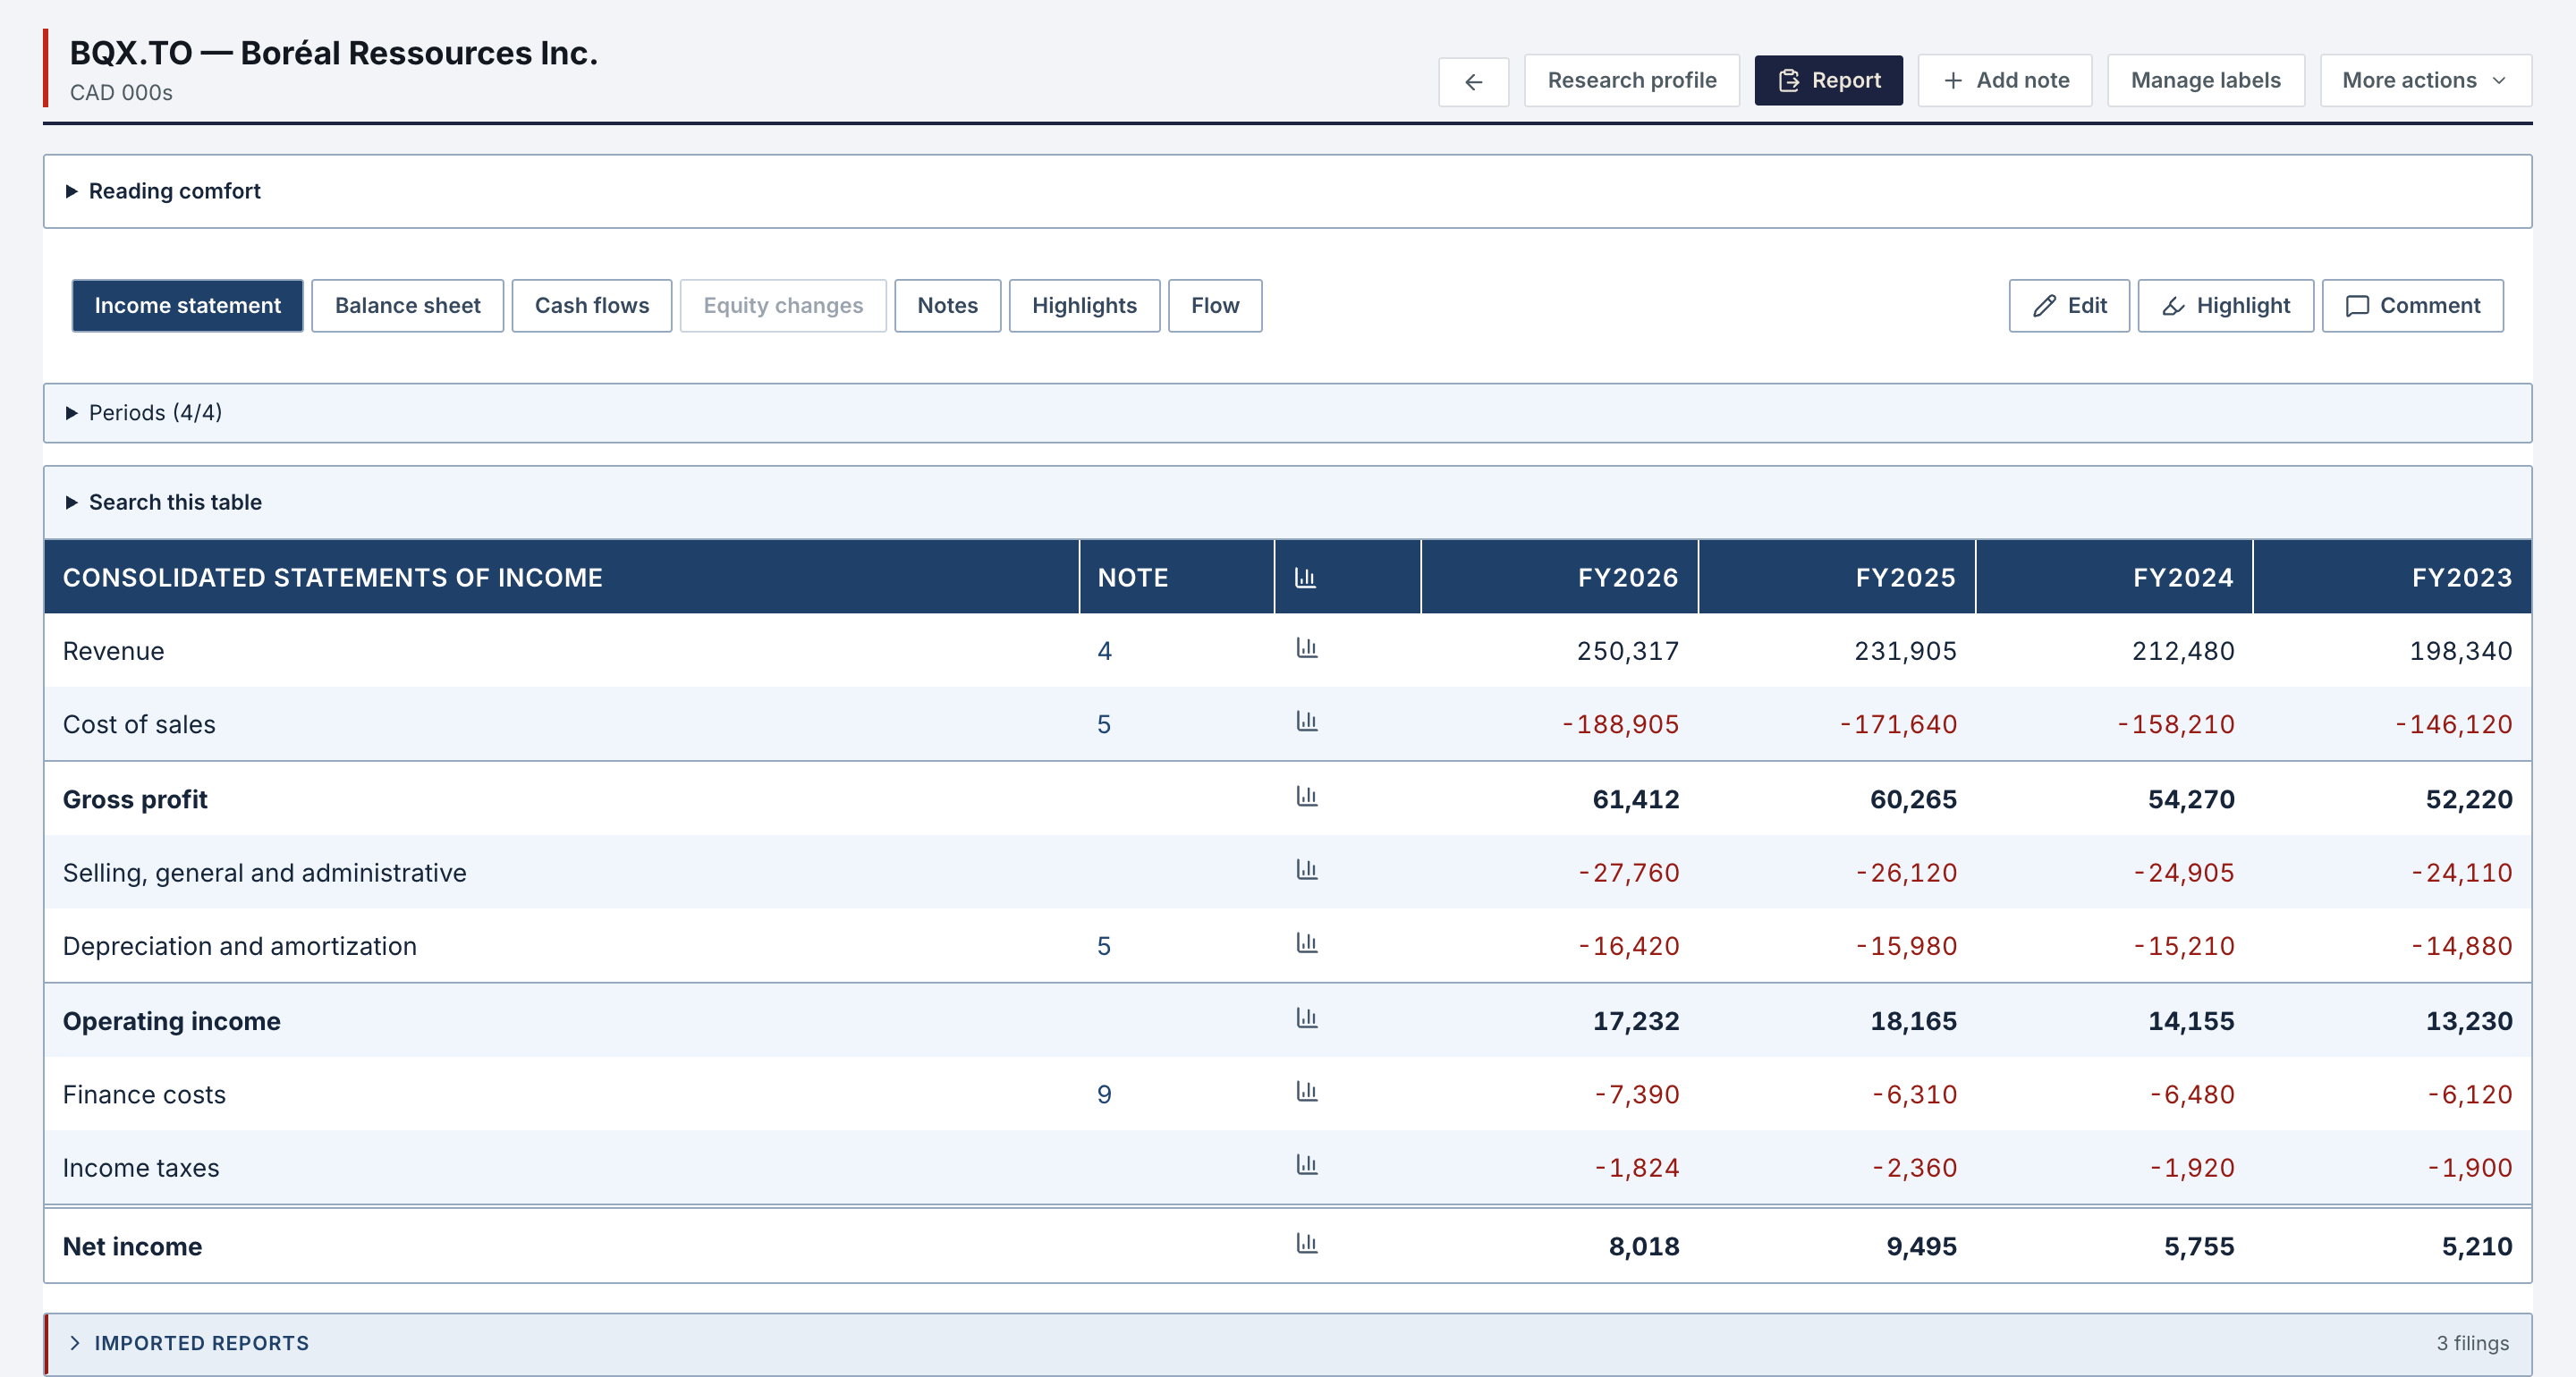Expand the Periods (4/4) panel

click(x=1287, y=413)
